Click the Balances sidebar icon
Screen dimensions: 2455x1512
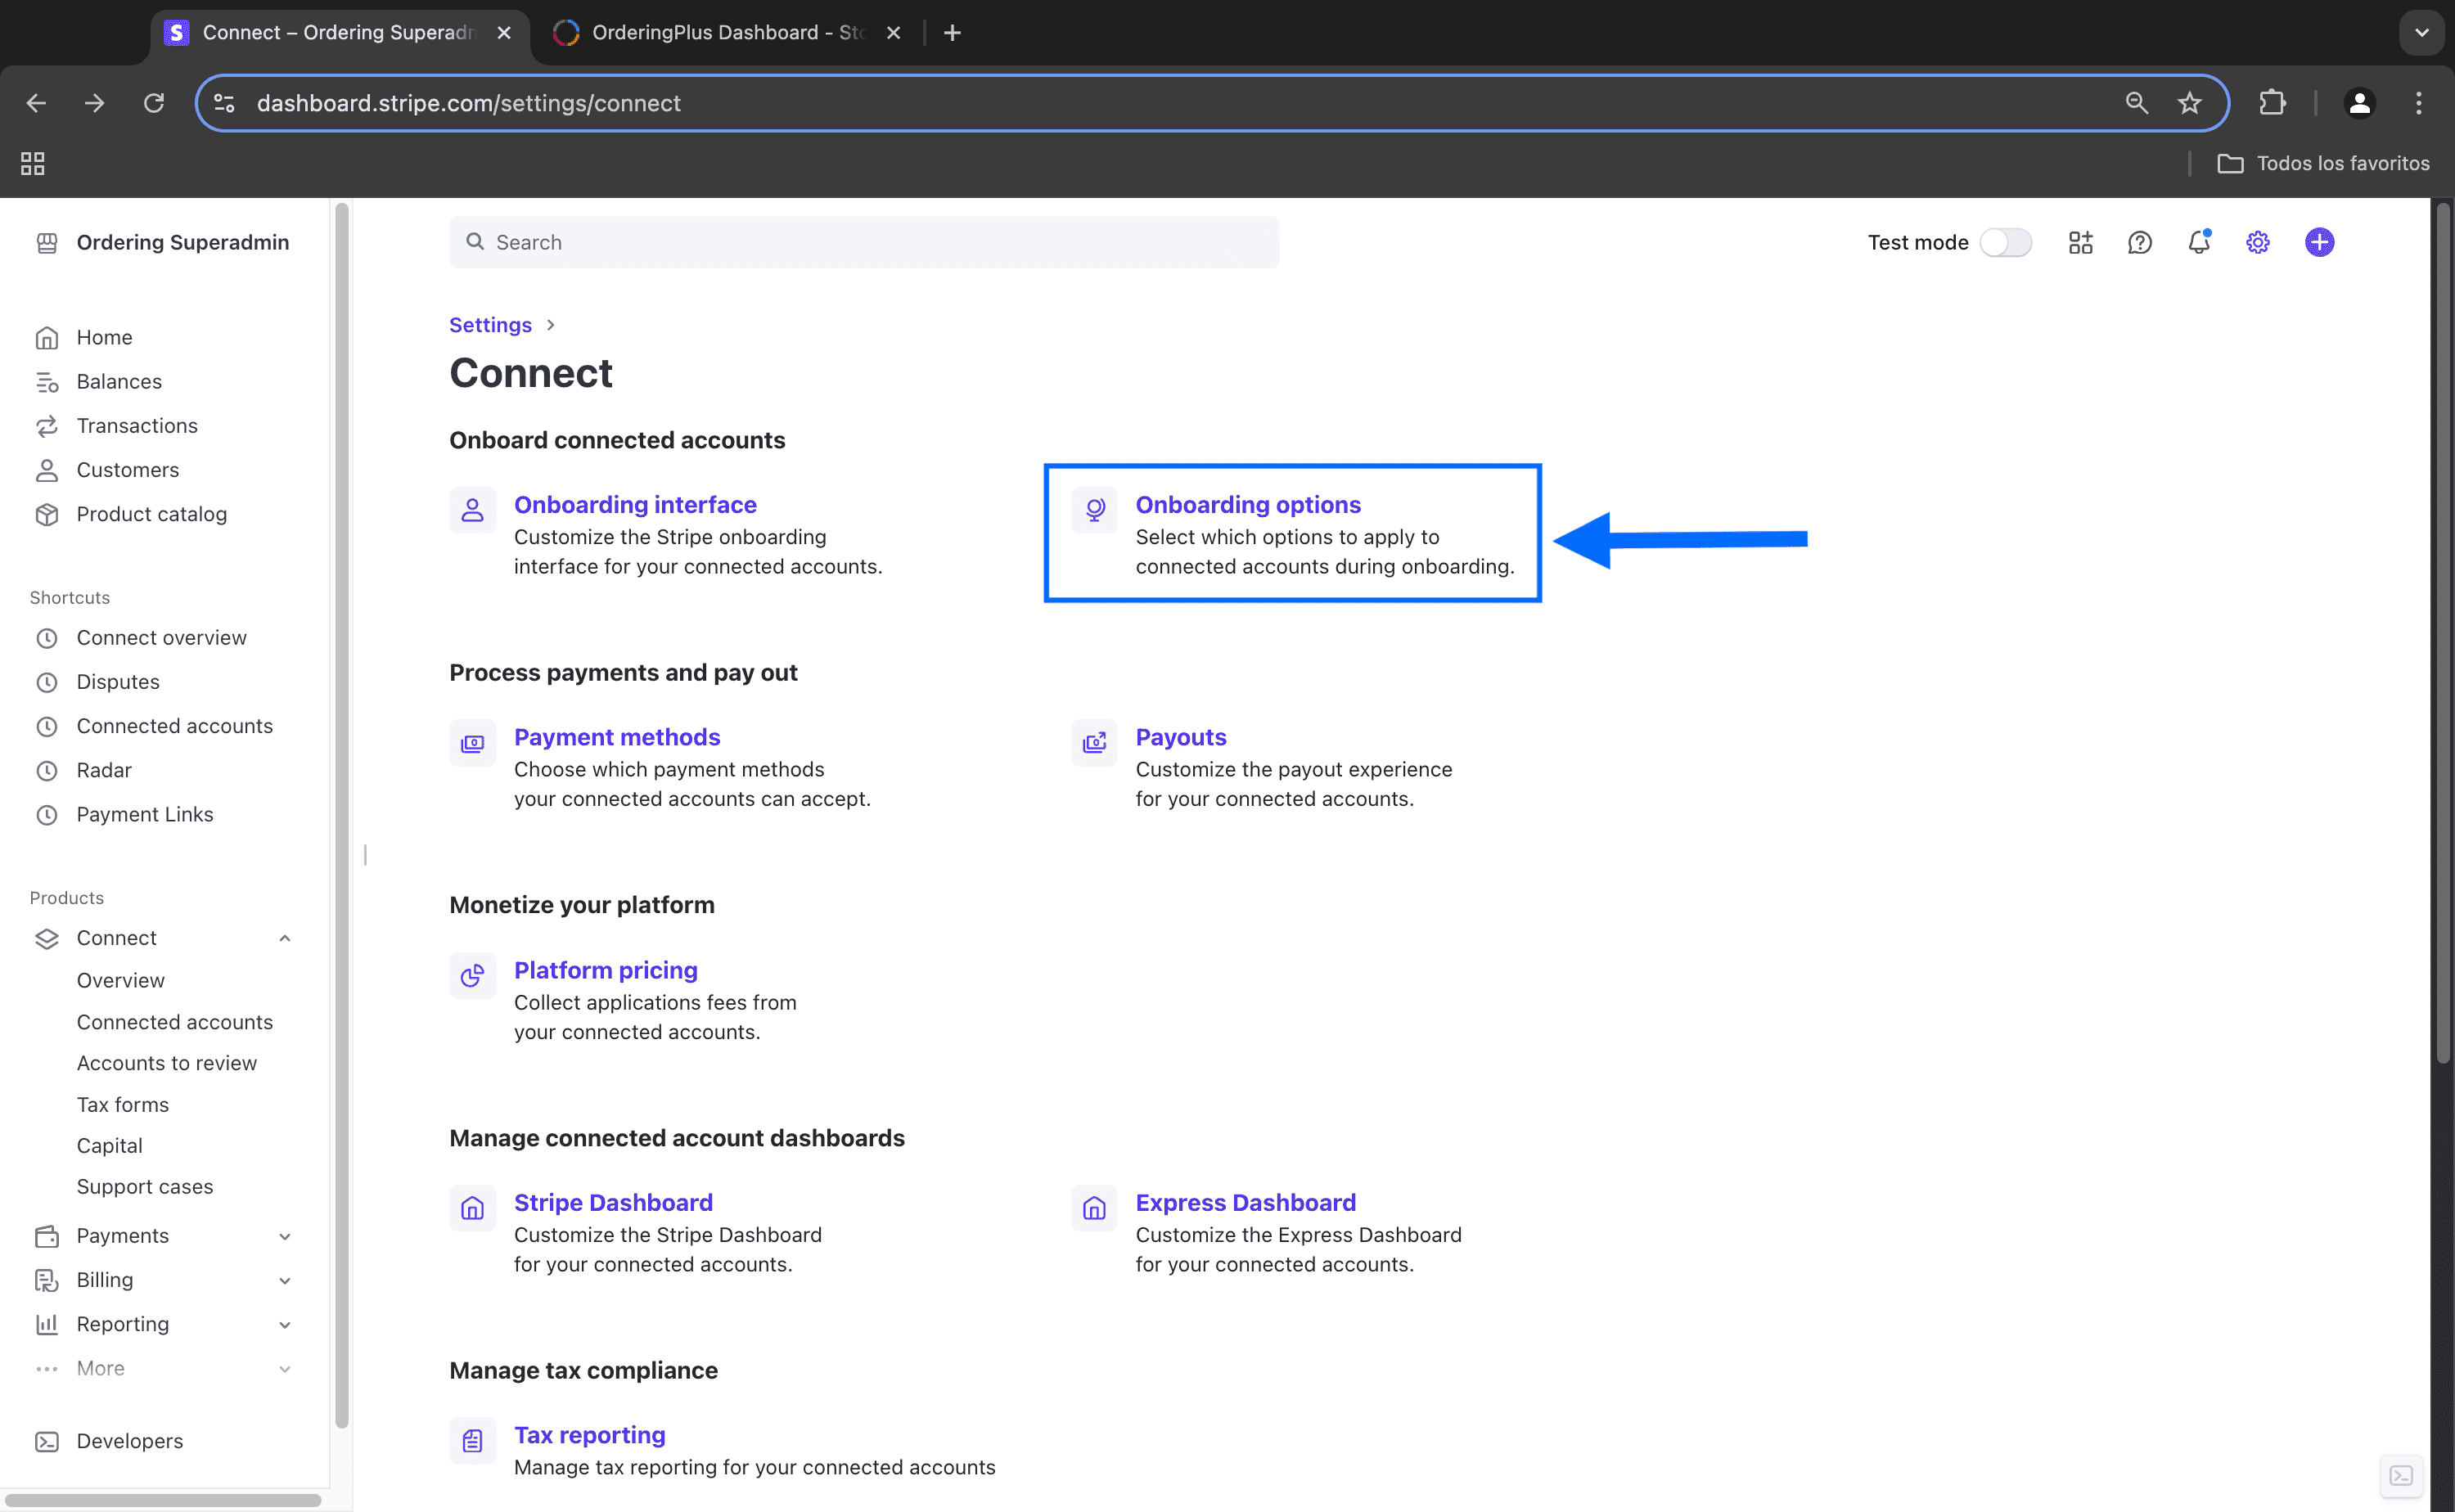pyautogui.click(x=46, y=382)
